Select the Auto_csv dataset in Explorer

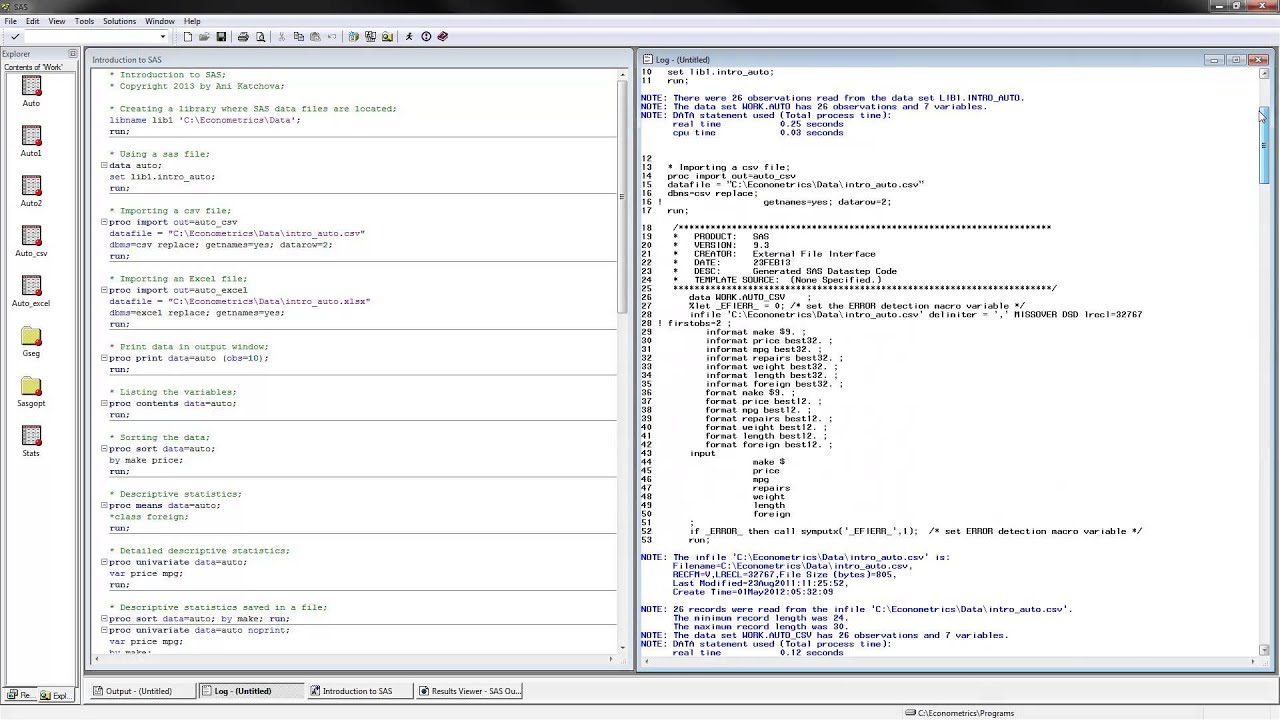coord(31,236)
